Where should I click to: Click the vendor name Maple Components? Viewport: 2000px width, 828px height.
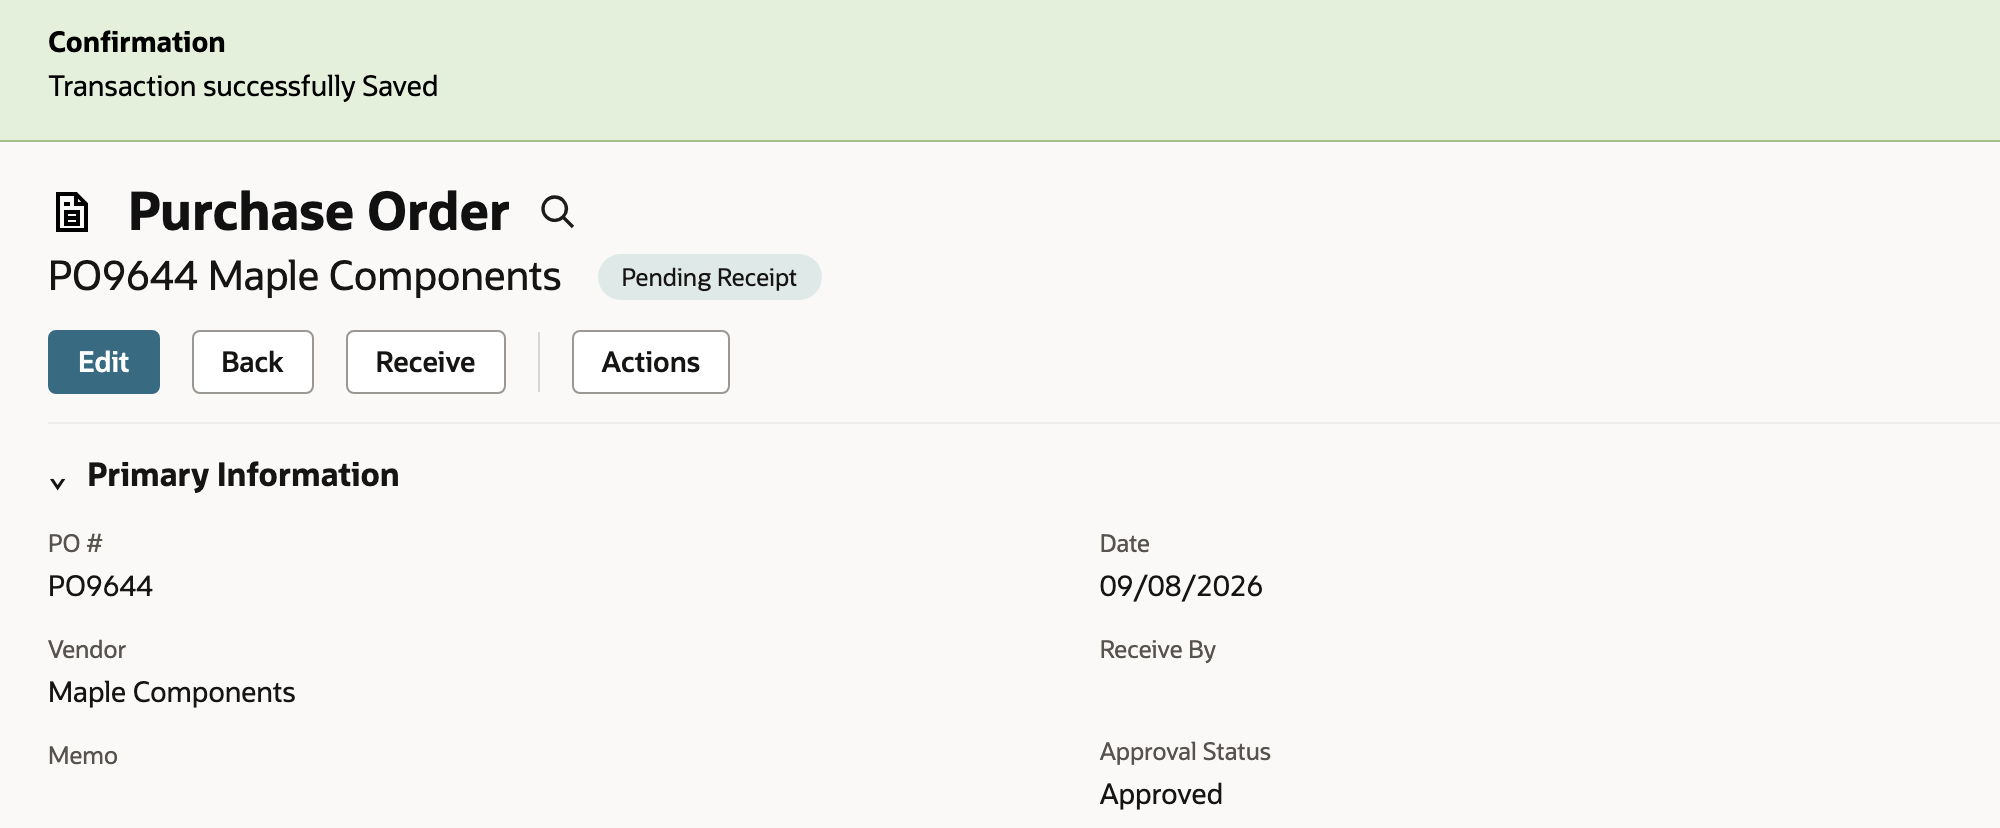(172, 692)
